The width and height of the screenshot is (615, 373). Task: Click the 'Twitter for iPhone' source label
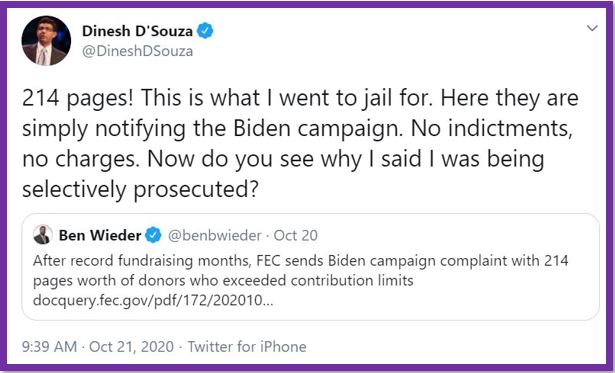247,347
